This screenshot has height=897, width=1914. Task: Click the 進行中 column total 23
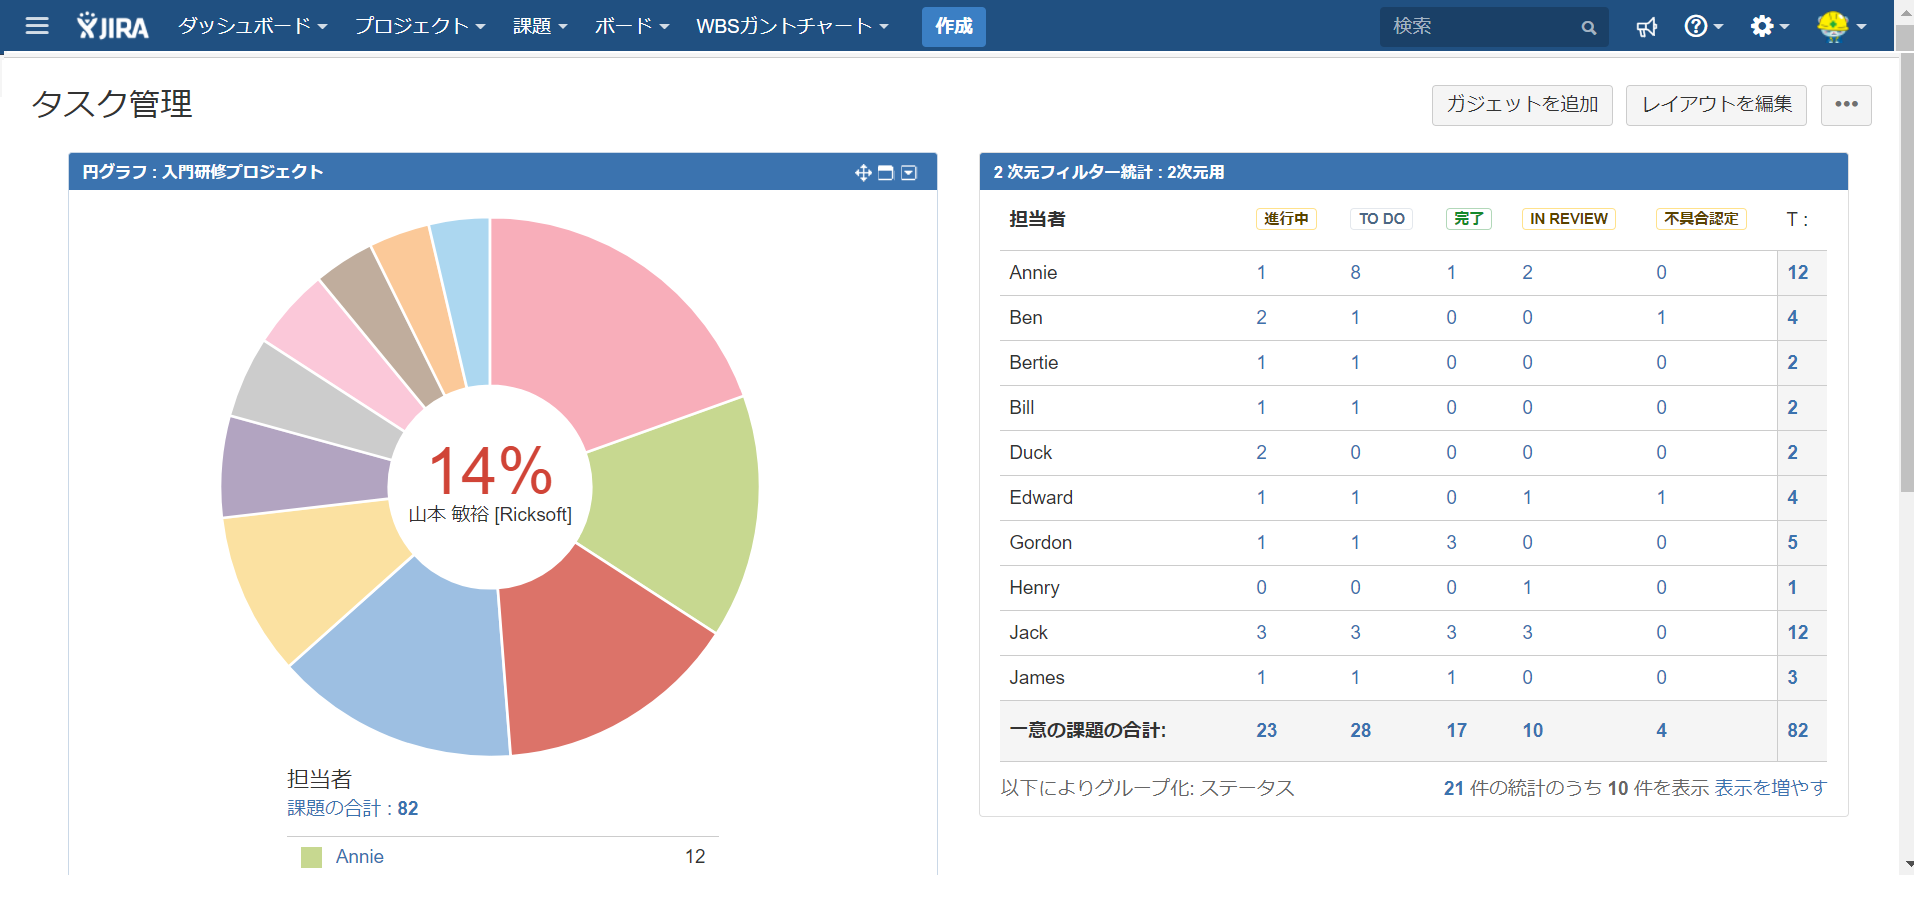1266,731
